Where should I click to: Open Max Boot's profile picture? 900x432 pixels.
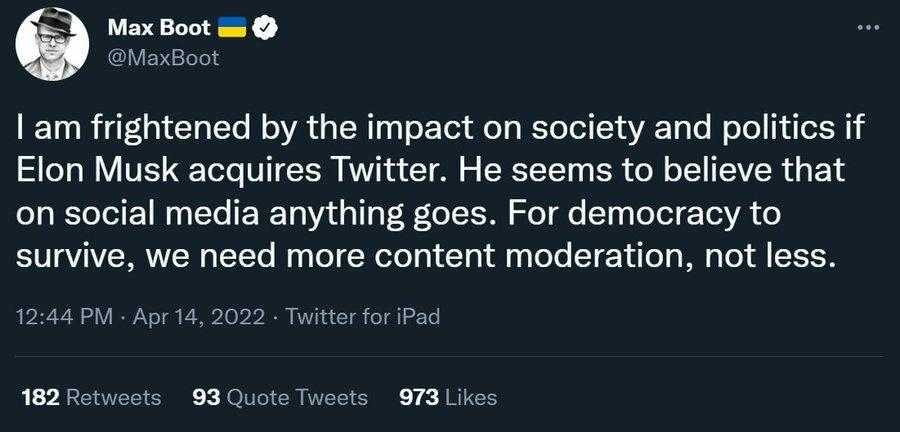pos(55,43)
